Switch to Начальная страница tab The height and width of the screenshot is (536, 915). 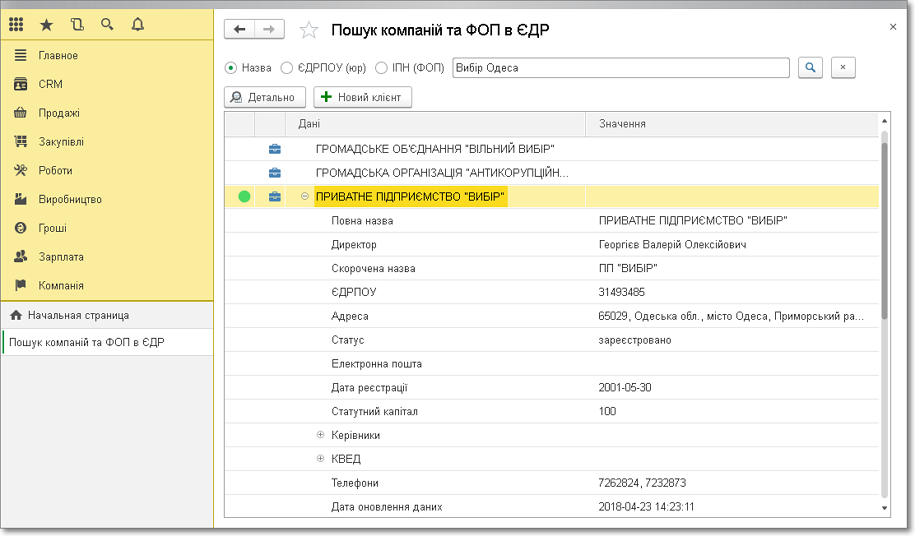point(78,315)
